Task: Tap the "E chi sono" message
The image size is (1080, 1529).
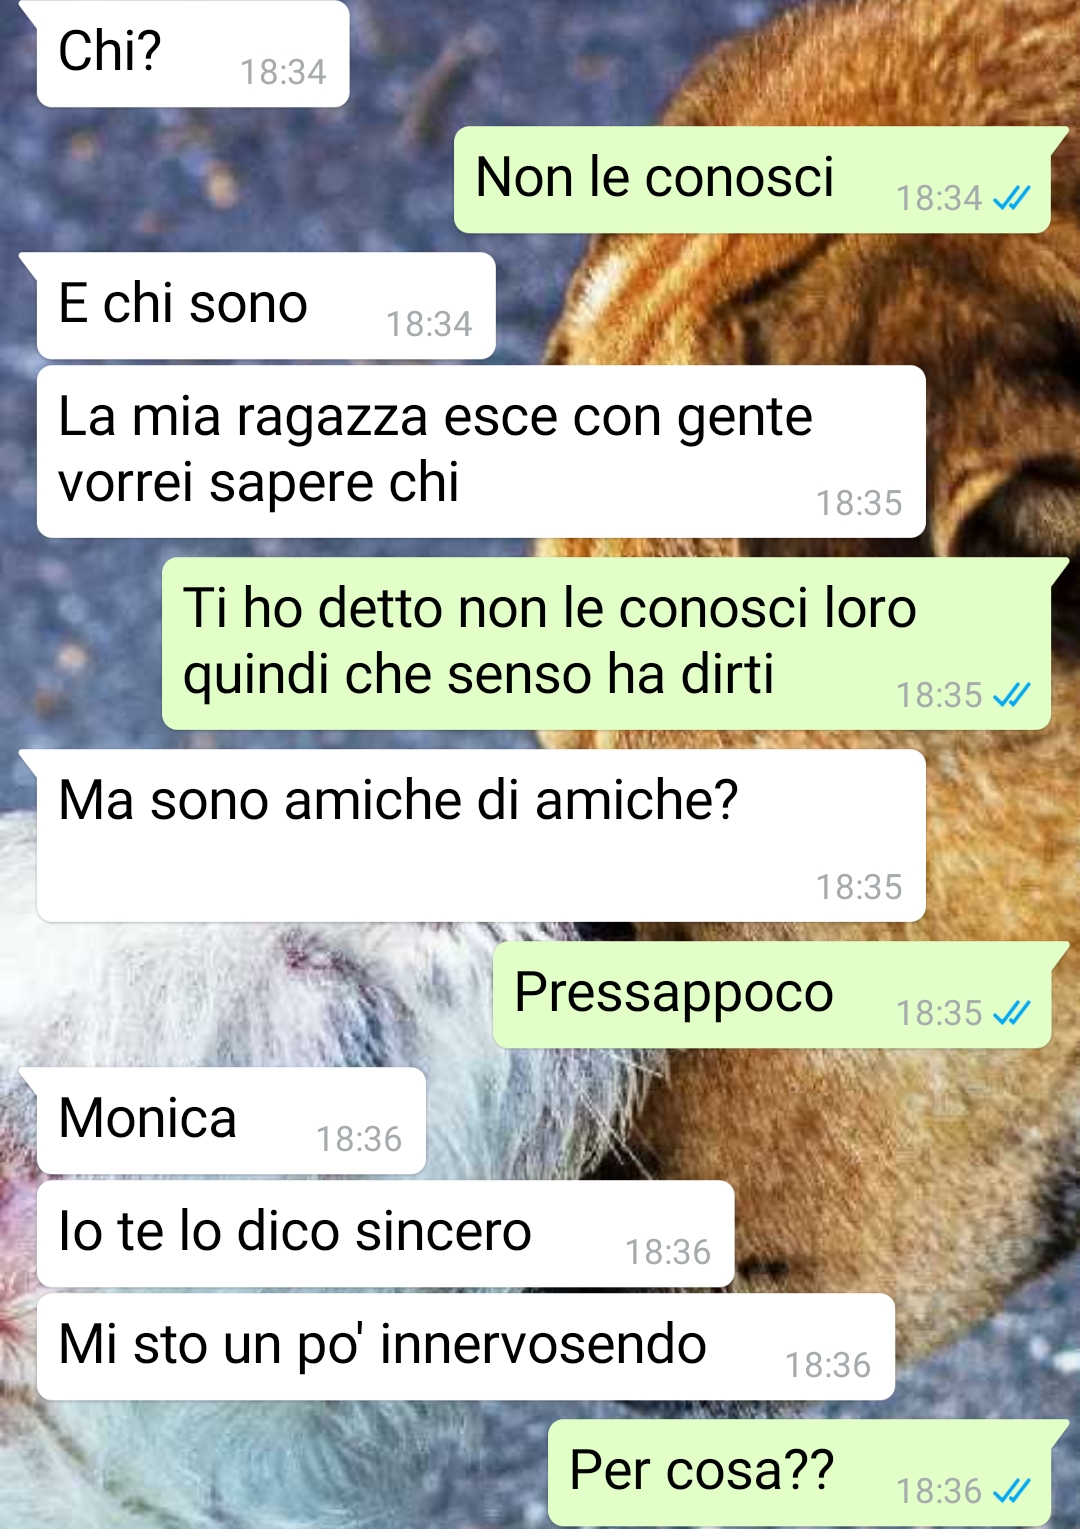Action: click(266, 306)
